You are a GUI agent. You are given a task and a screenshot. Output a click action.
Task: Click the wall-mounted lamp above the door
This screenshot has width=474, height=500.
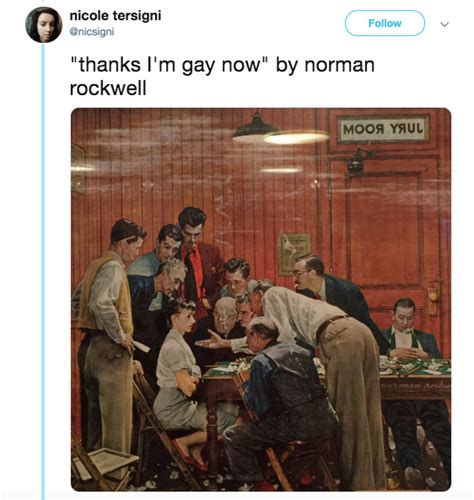click(358, 161)
